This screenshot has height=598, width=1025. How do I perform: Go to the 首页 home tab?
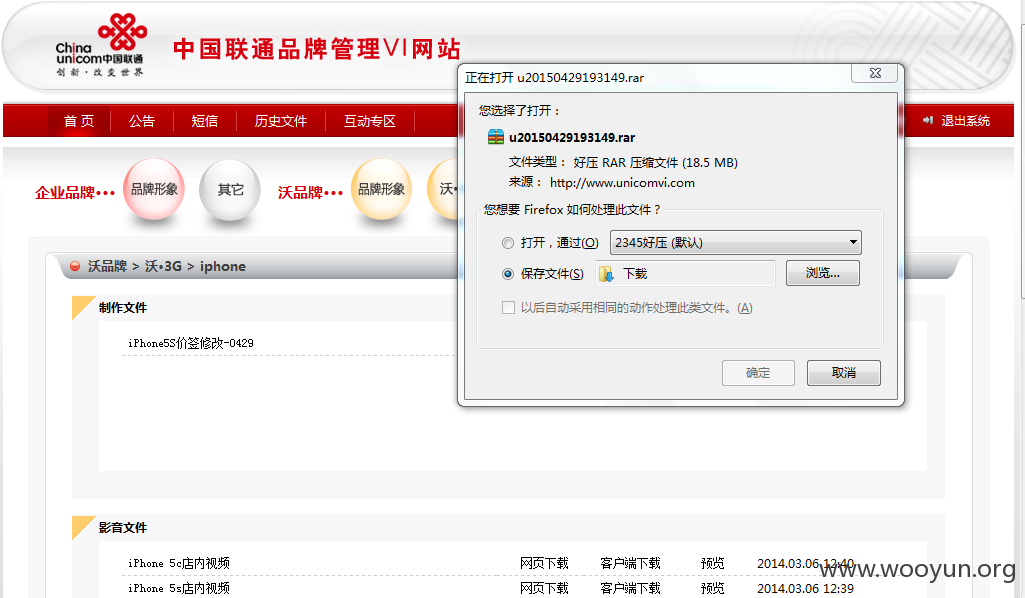[x=79, y=121]
